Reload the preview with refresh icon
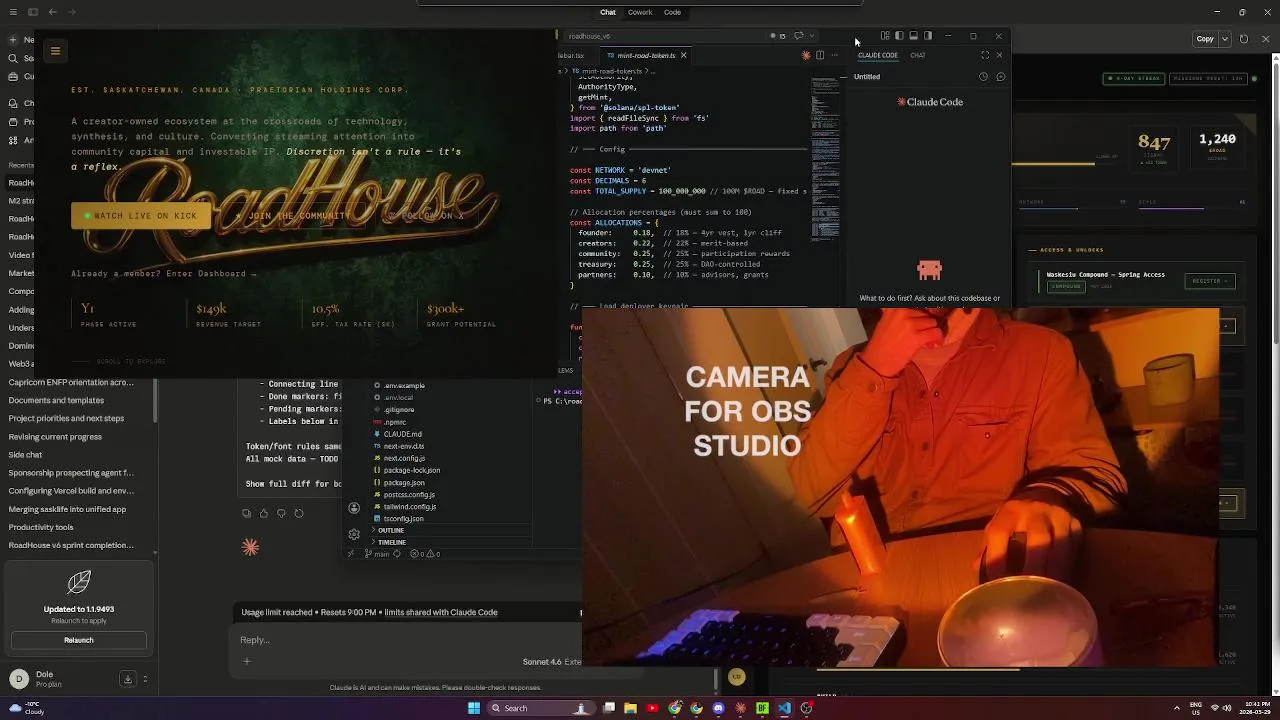 click(1244, 39)
